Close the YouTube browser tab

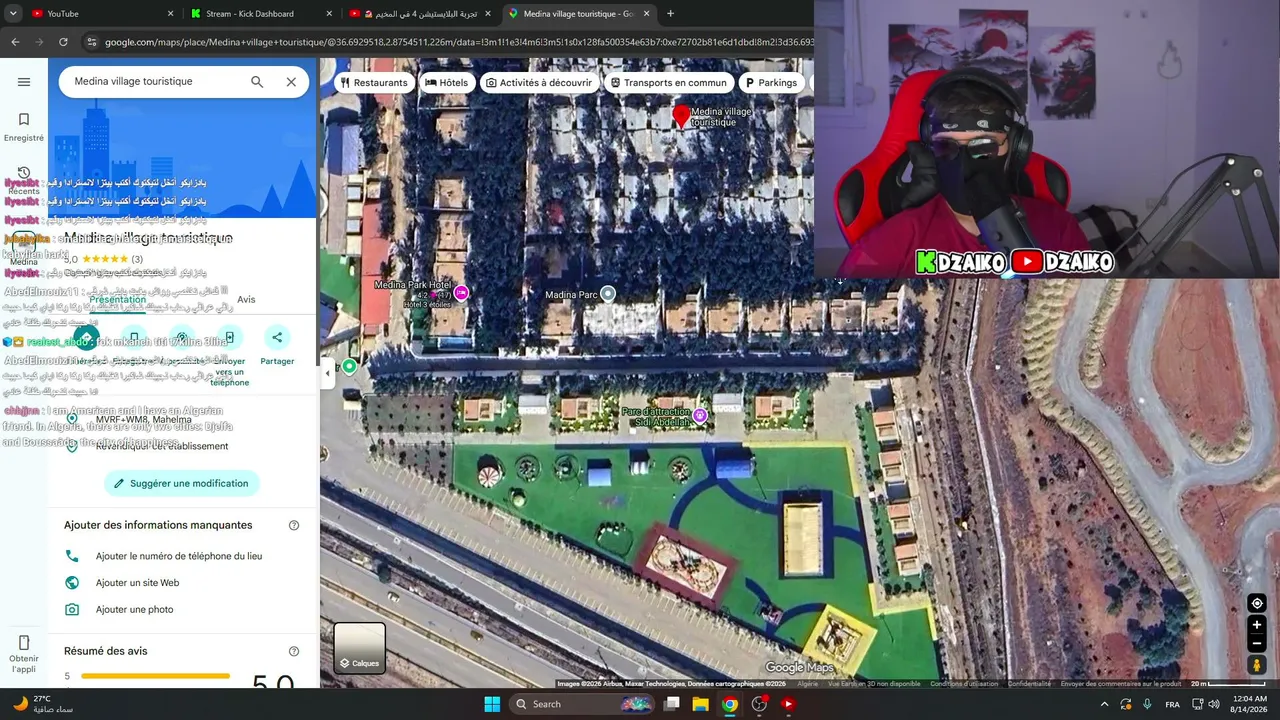(x=170, y=14)
